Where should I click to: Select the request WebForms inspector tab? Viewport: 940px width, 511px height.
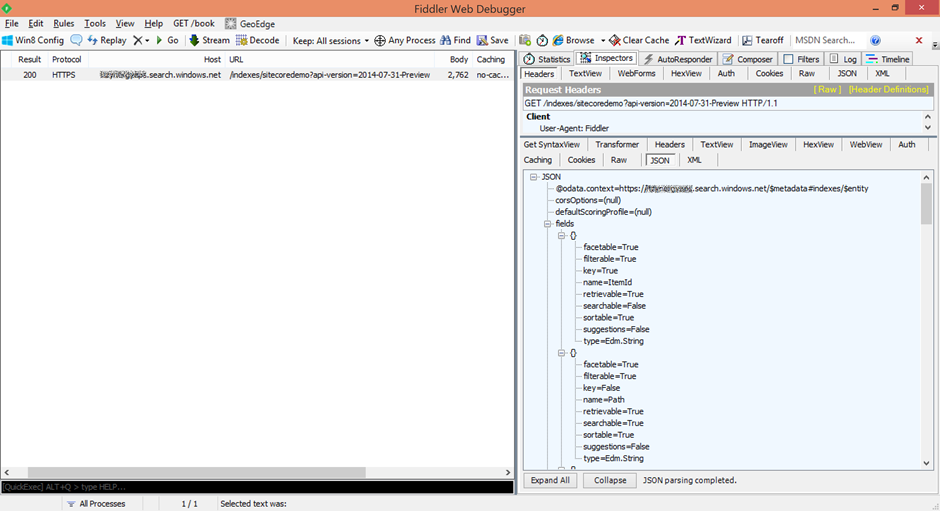tap(636, 73)
